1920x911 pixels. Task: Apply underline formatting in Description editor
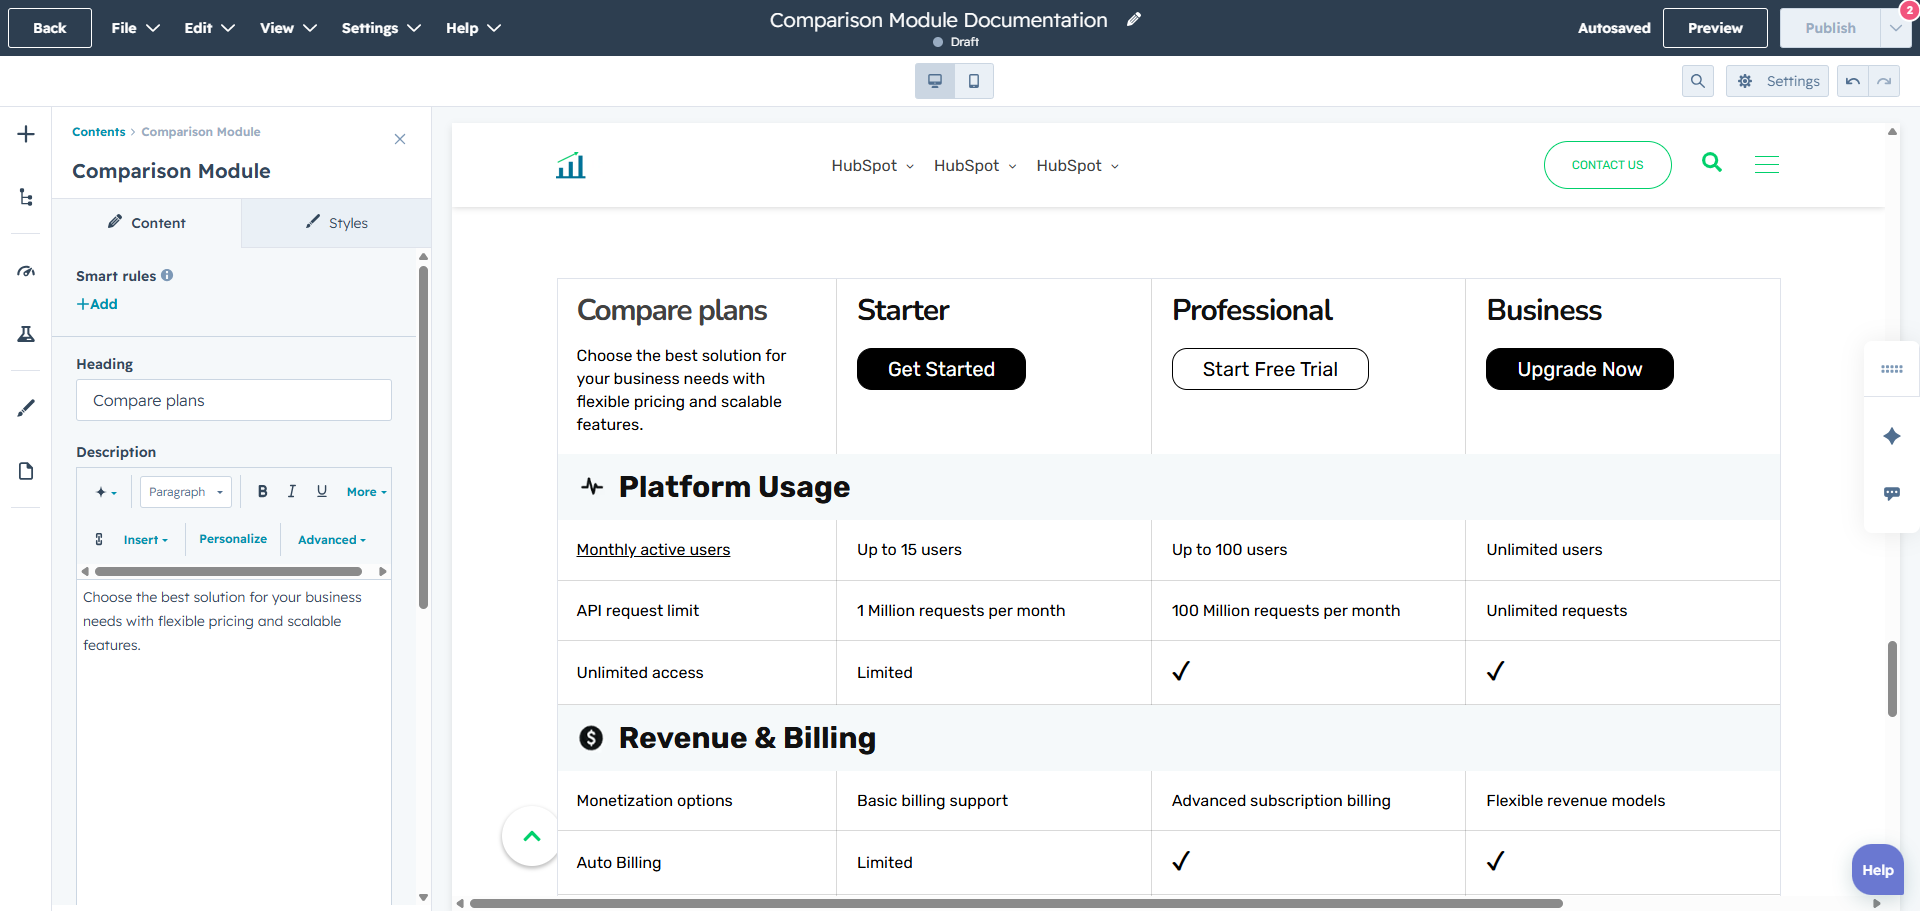322,491
